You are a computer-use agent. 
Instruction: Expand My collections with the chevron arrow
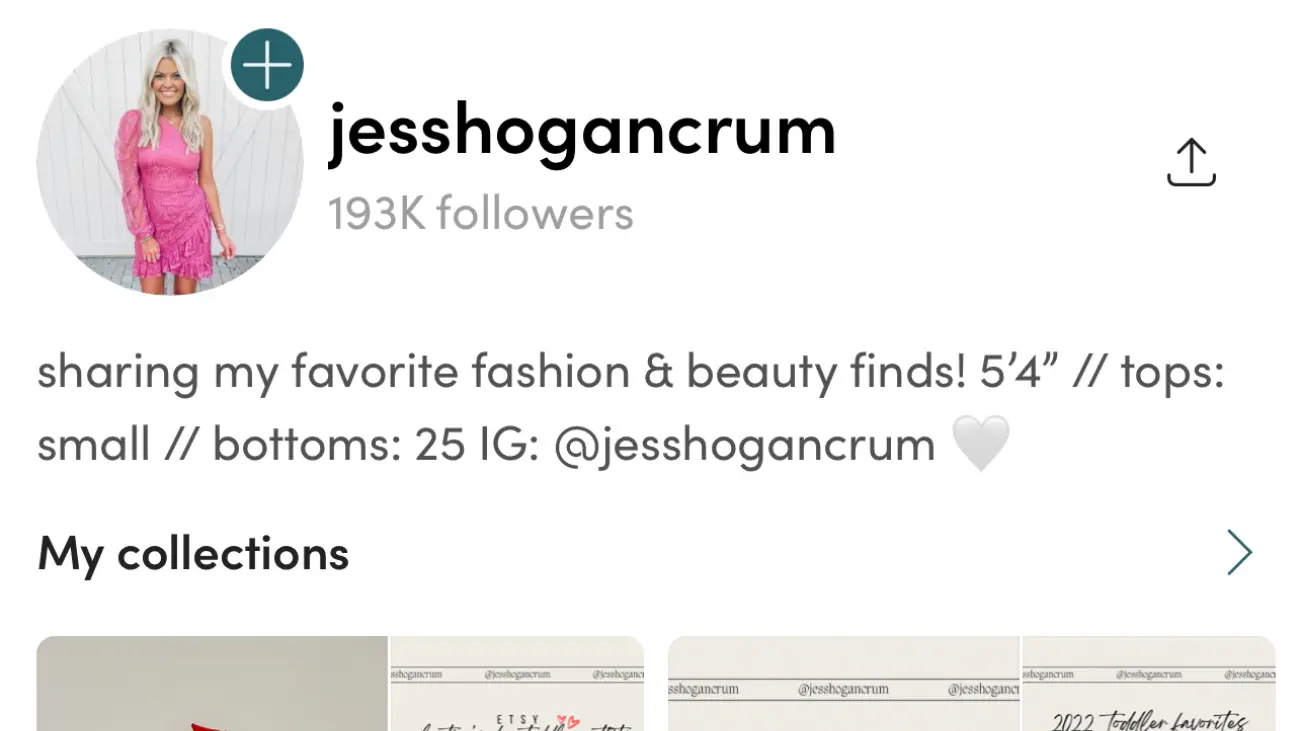pyautogui.click(x=1239, y=552)
